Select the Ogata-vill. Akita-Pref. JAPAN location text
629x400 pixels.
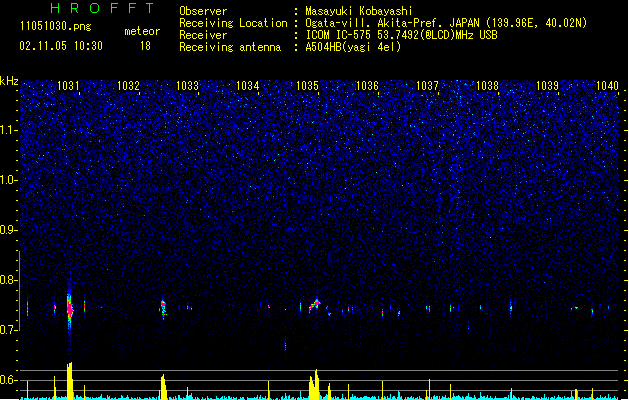446,23
